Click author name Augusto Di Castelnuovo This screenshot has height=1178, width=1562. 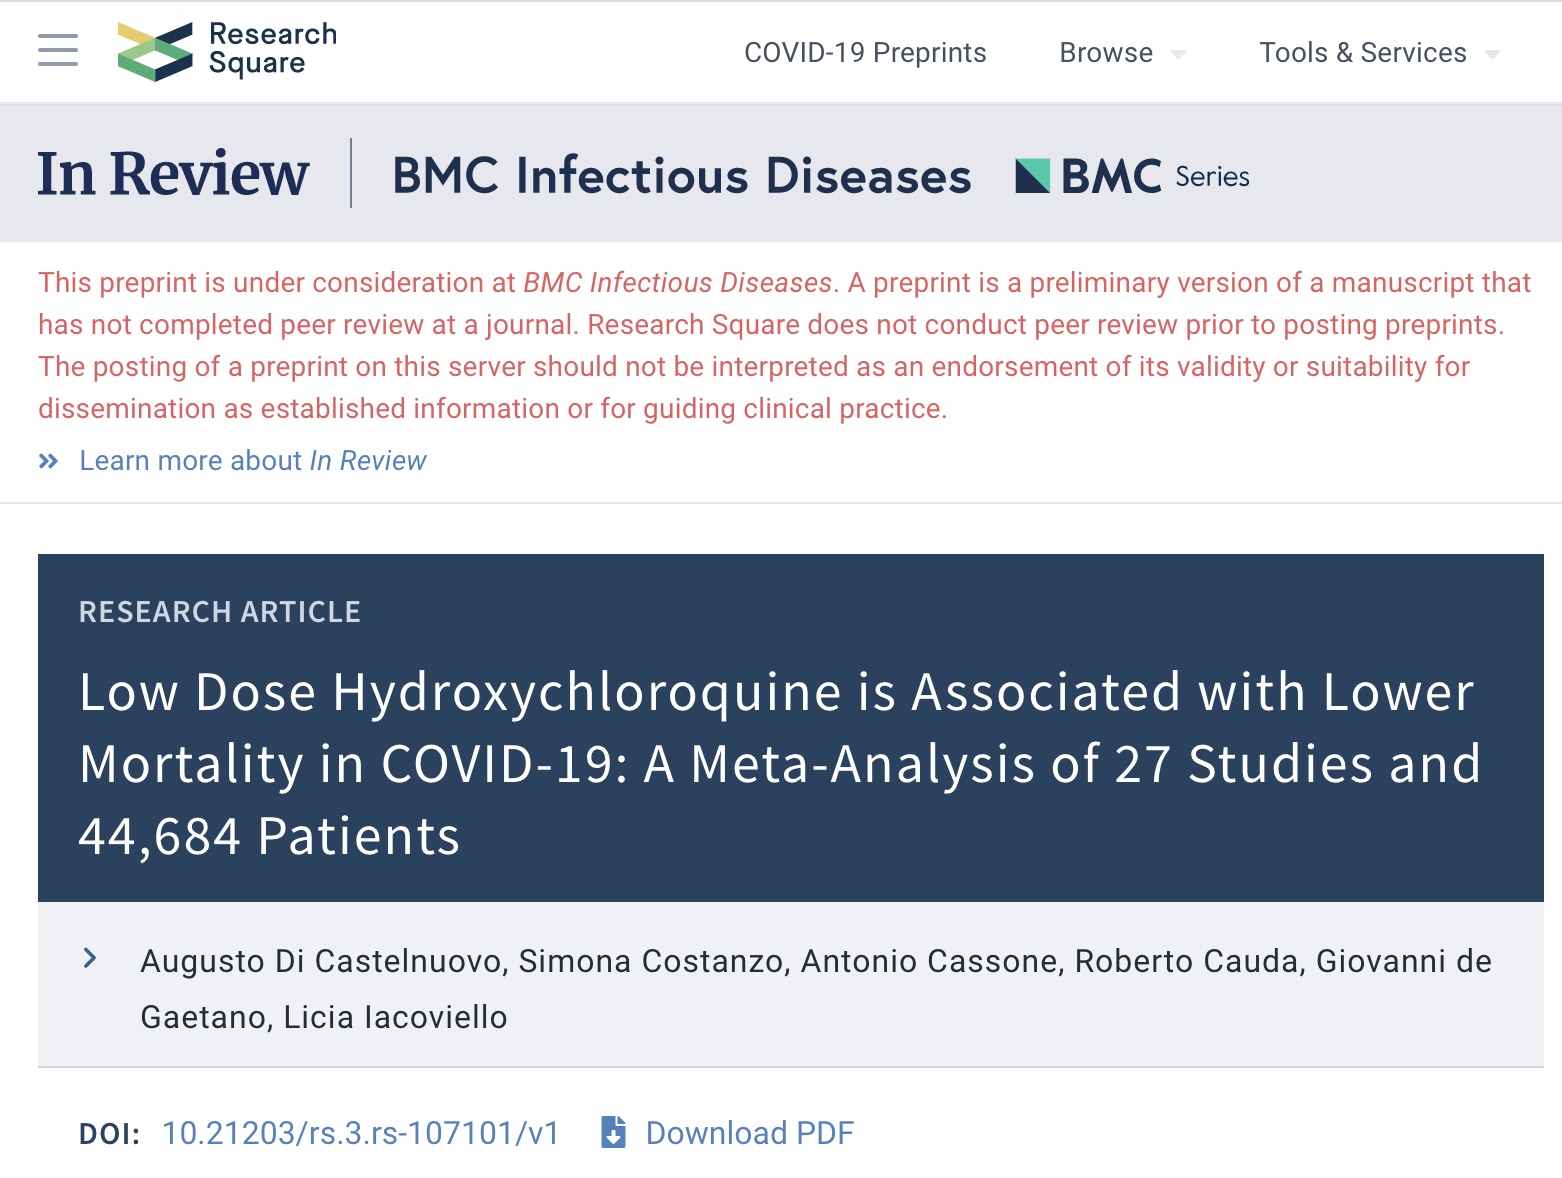tap(321, 961)
